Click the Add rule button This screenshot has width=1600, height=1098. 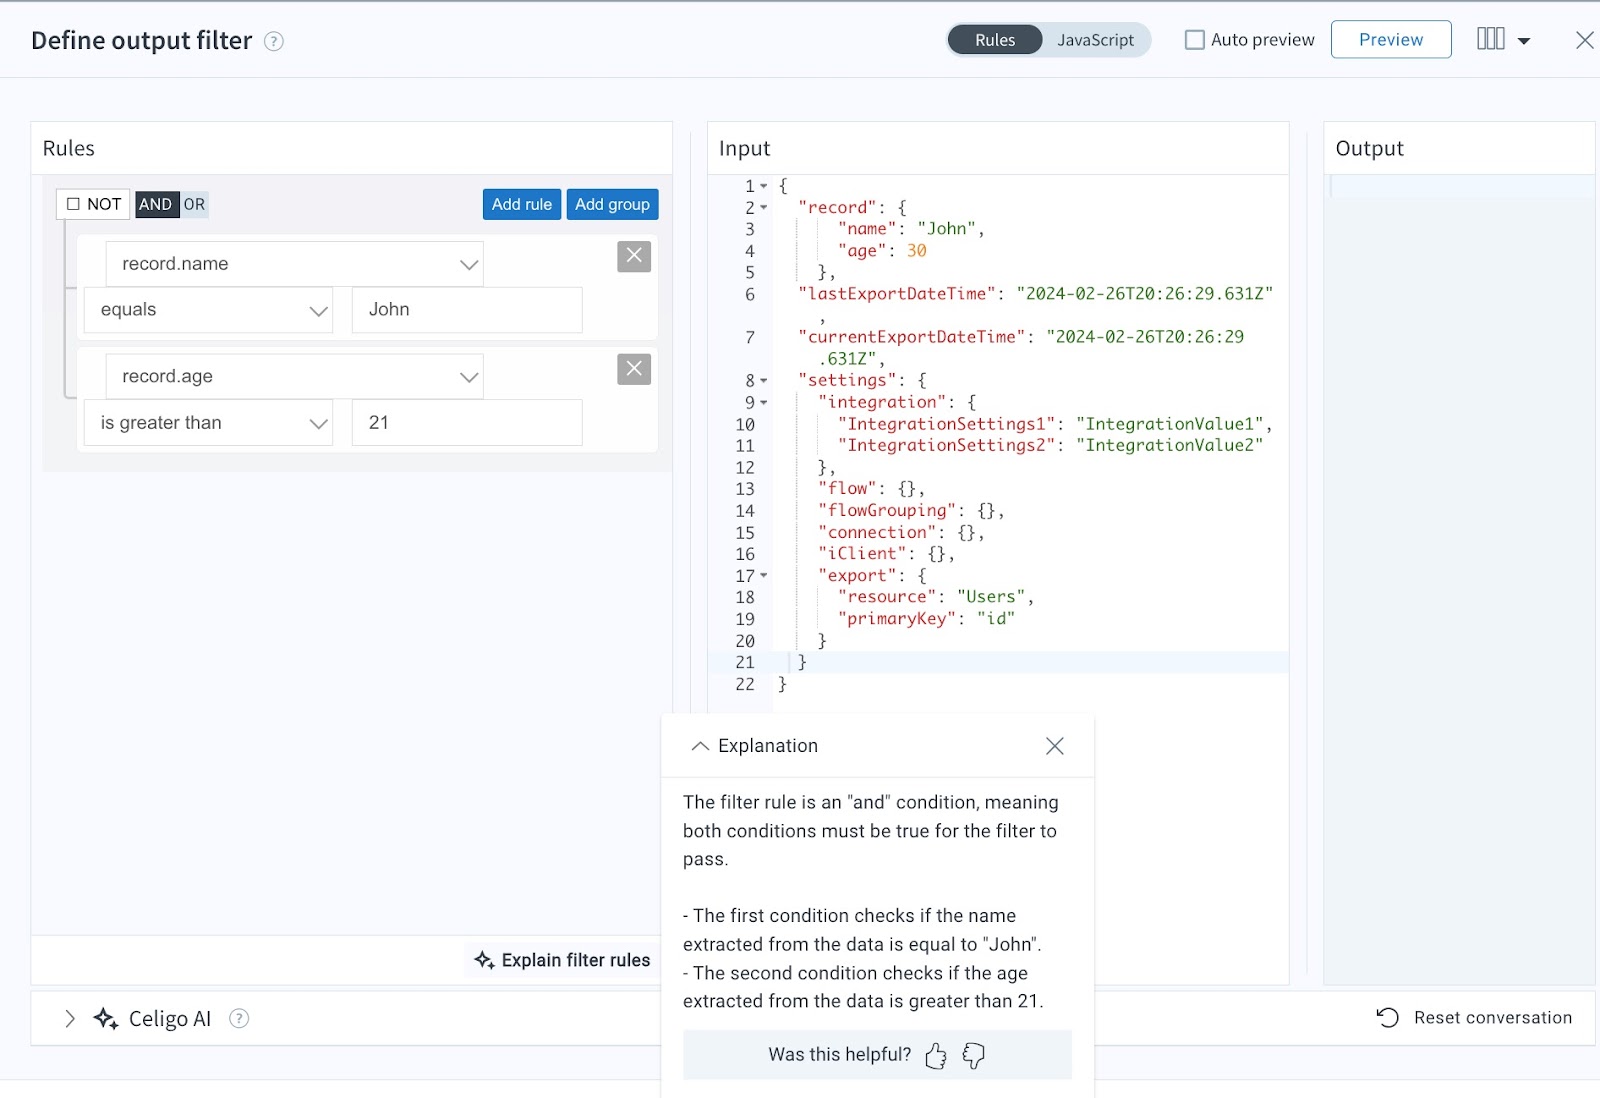(x=522, y=204)
